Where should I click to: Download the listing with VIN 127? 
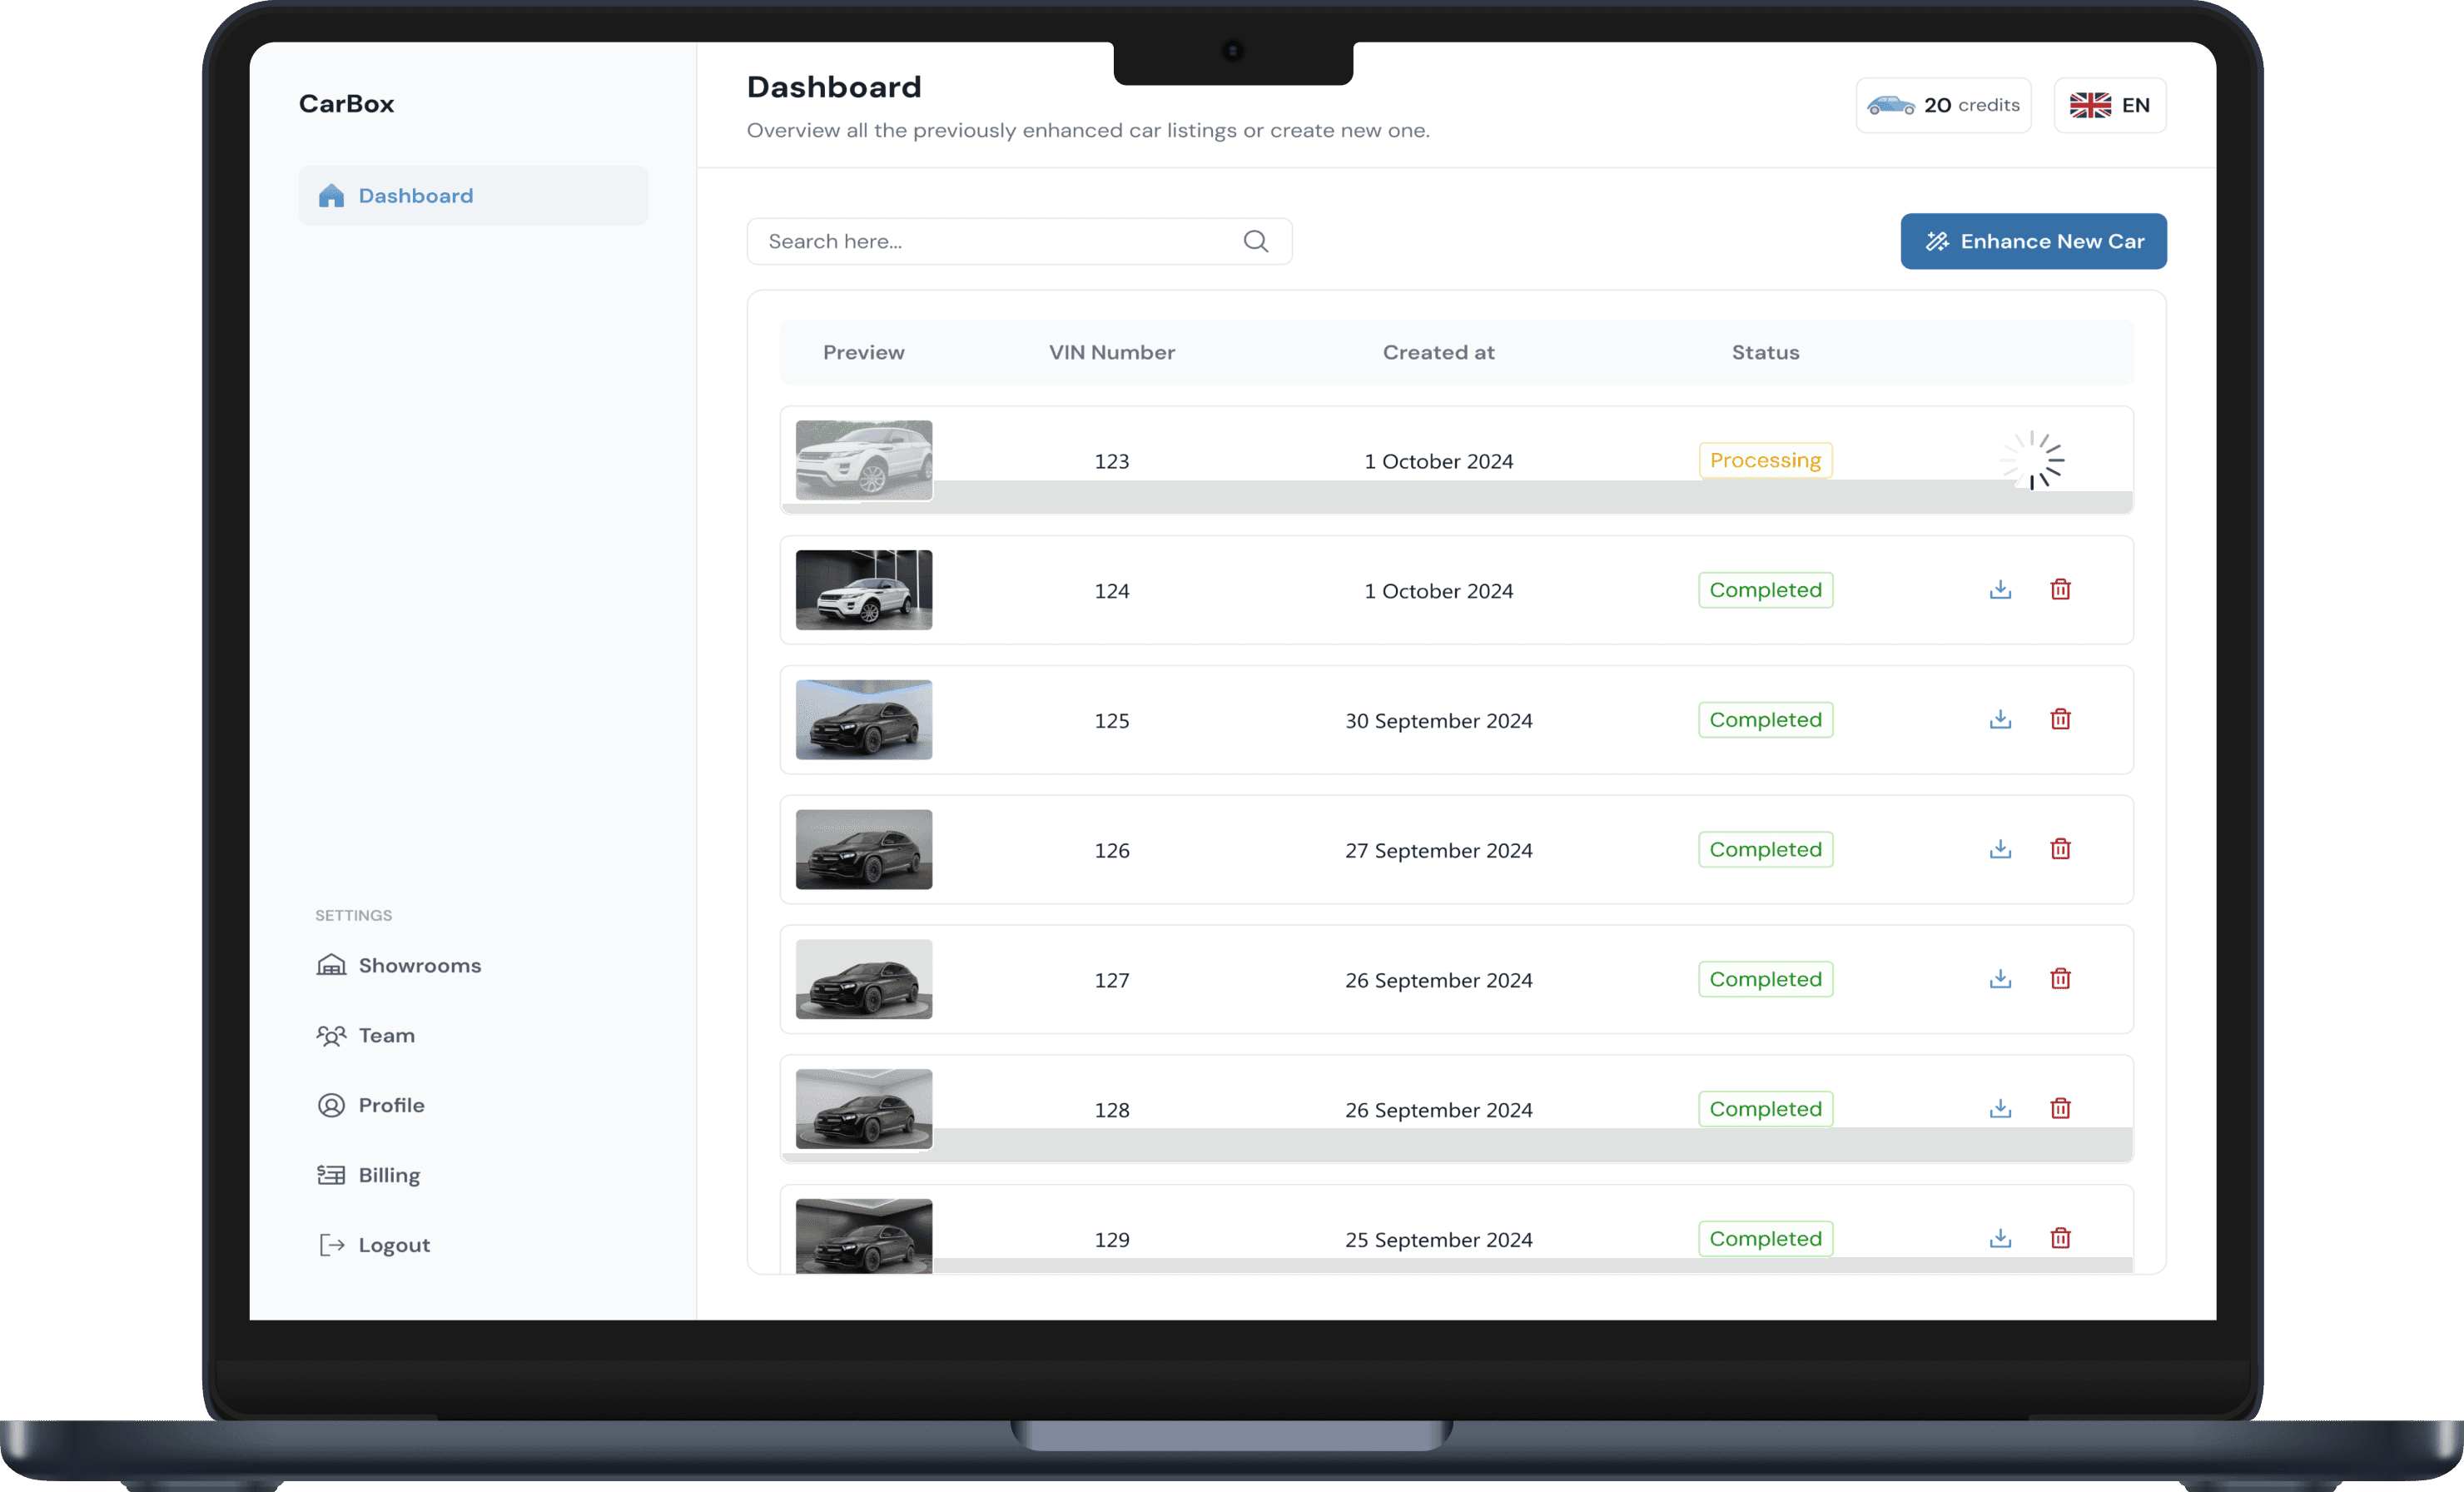pos(2000,979)
